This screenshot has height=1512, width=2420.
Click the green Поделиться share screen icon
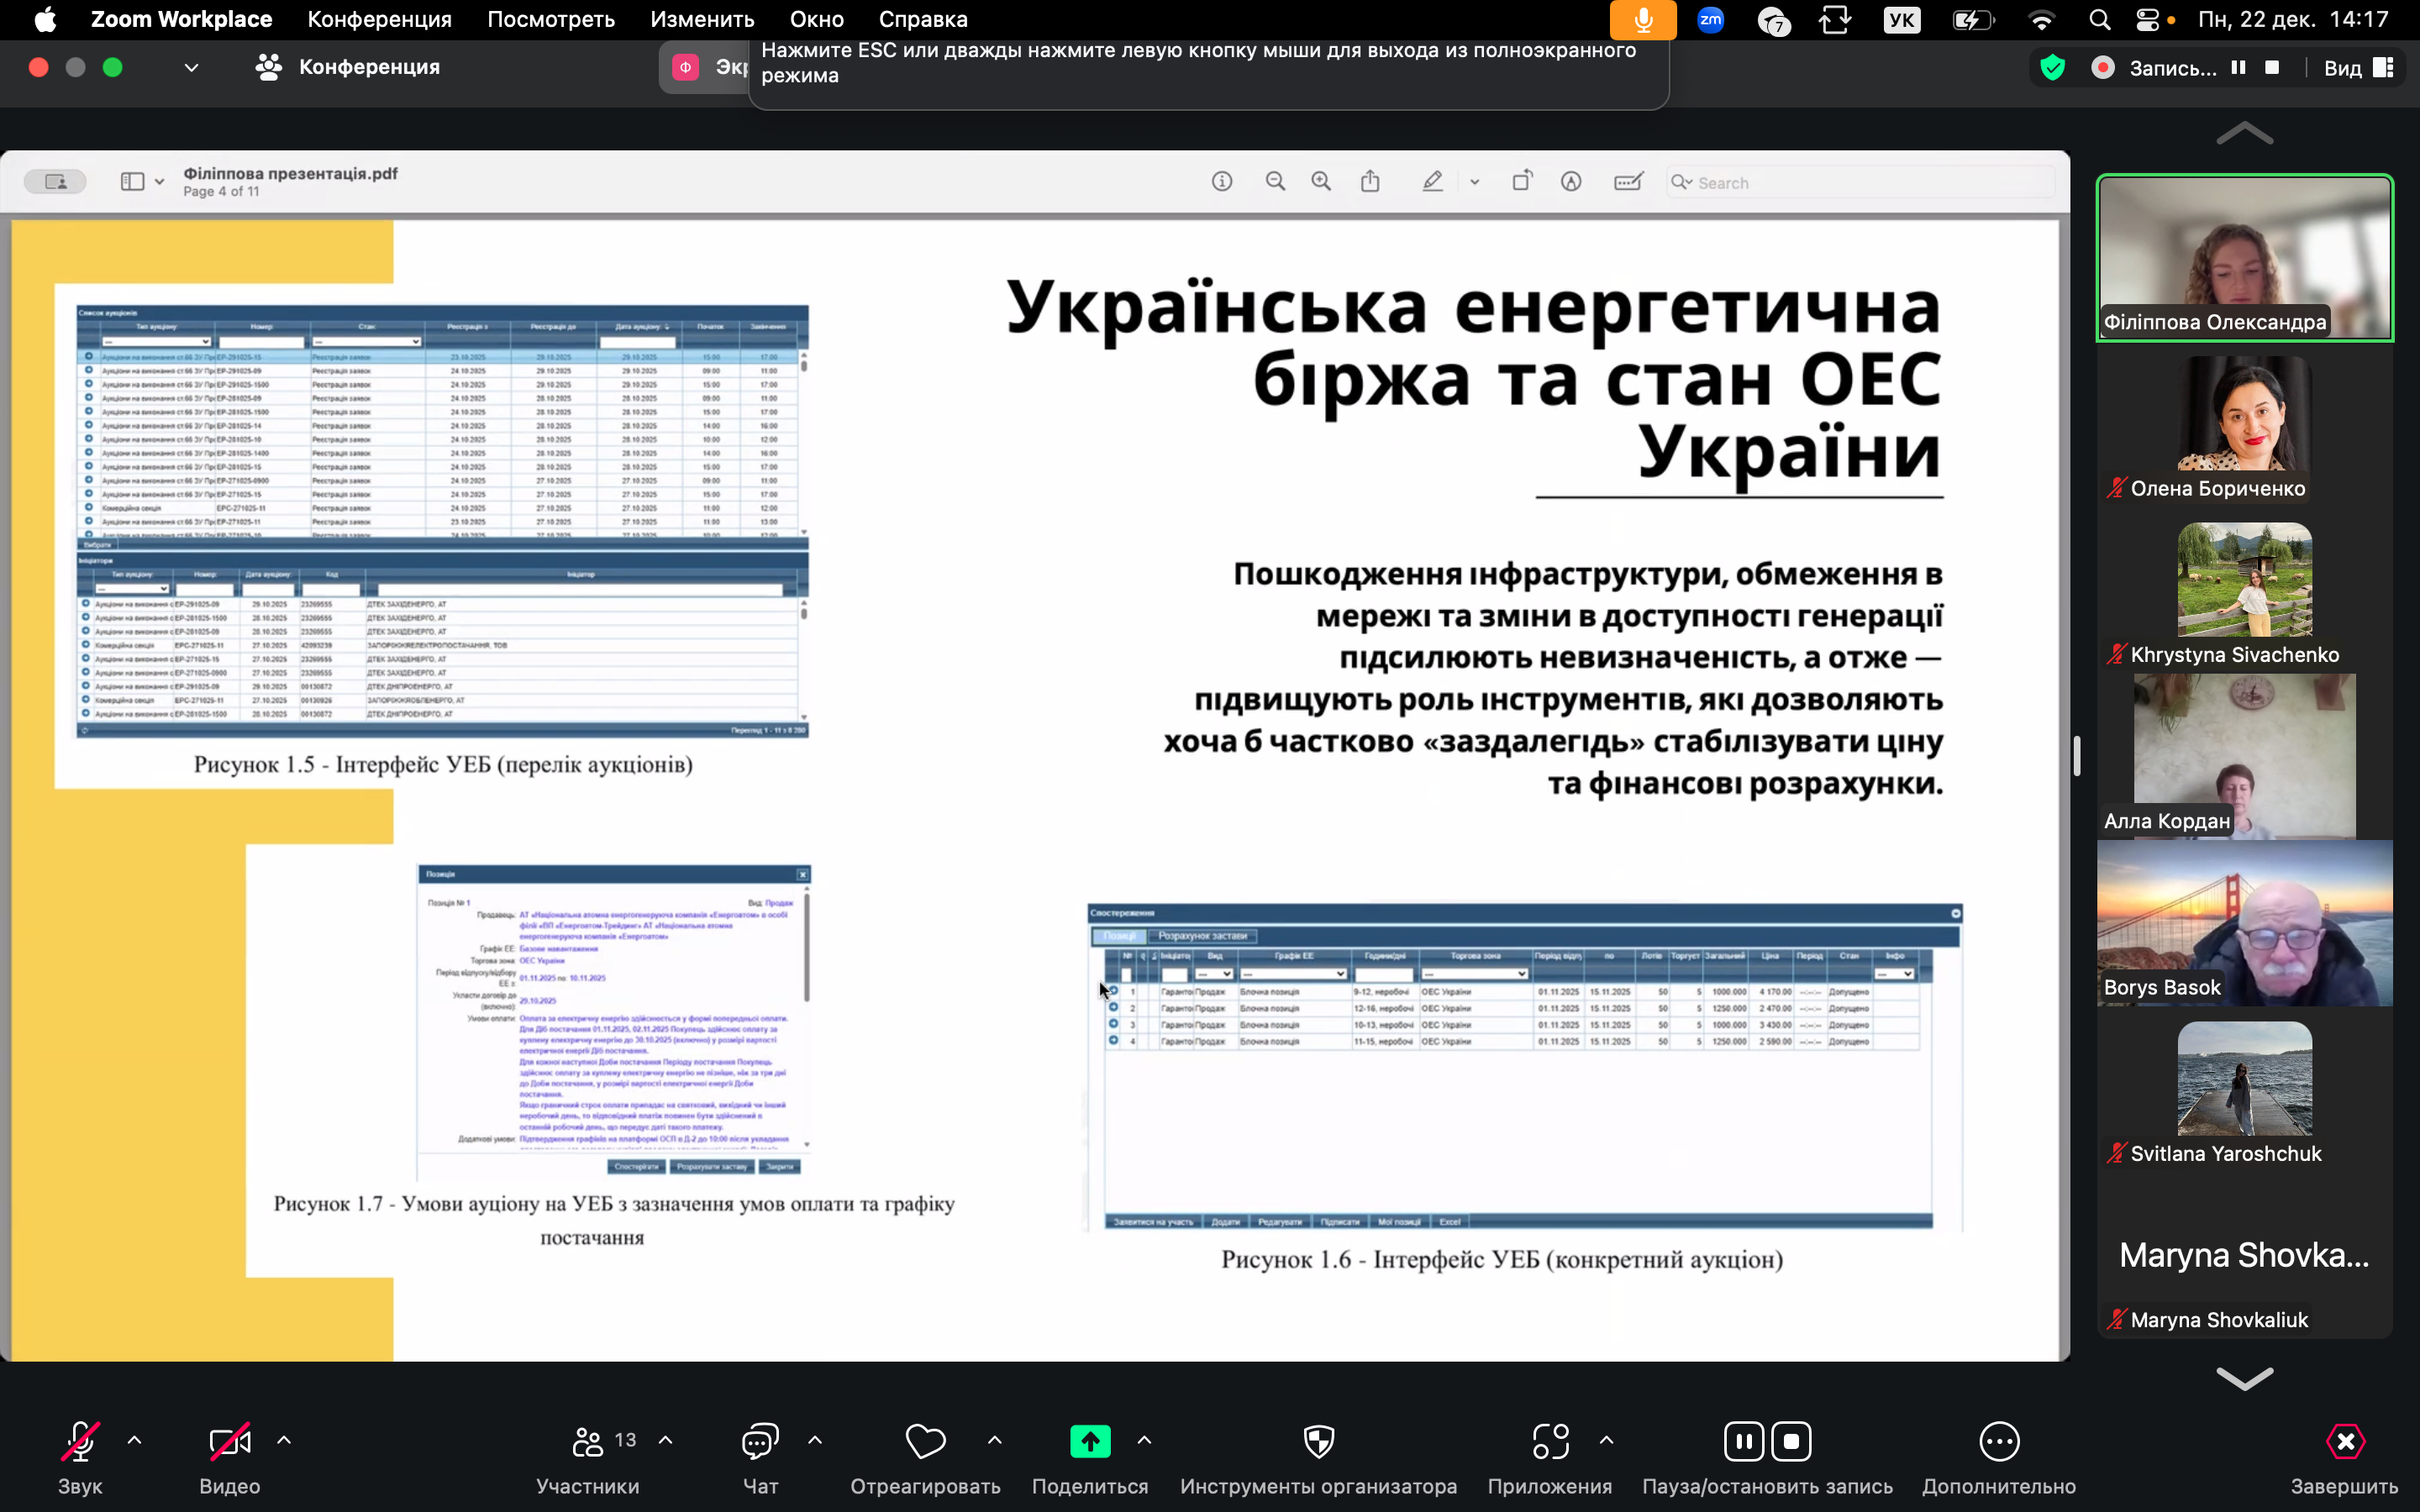click(x=1090, y=1442)
